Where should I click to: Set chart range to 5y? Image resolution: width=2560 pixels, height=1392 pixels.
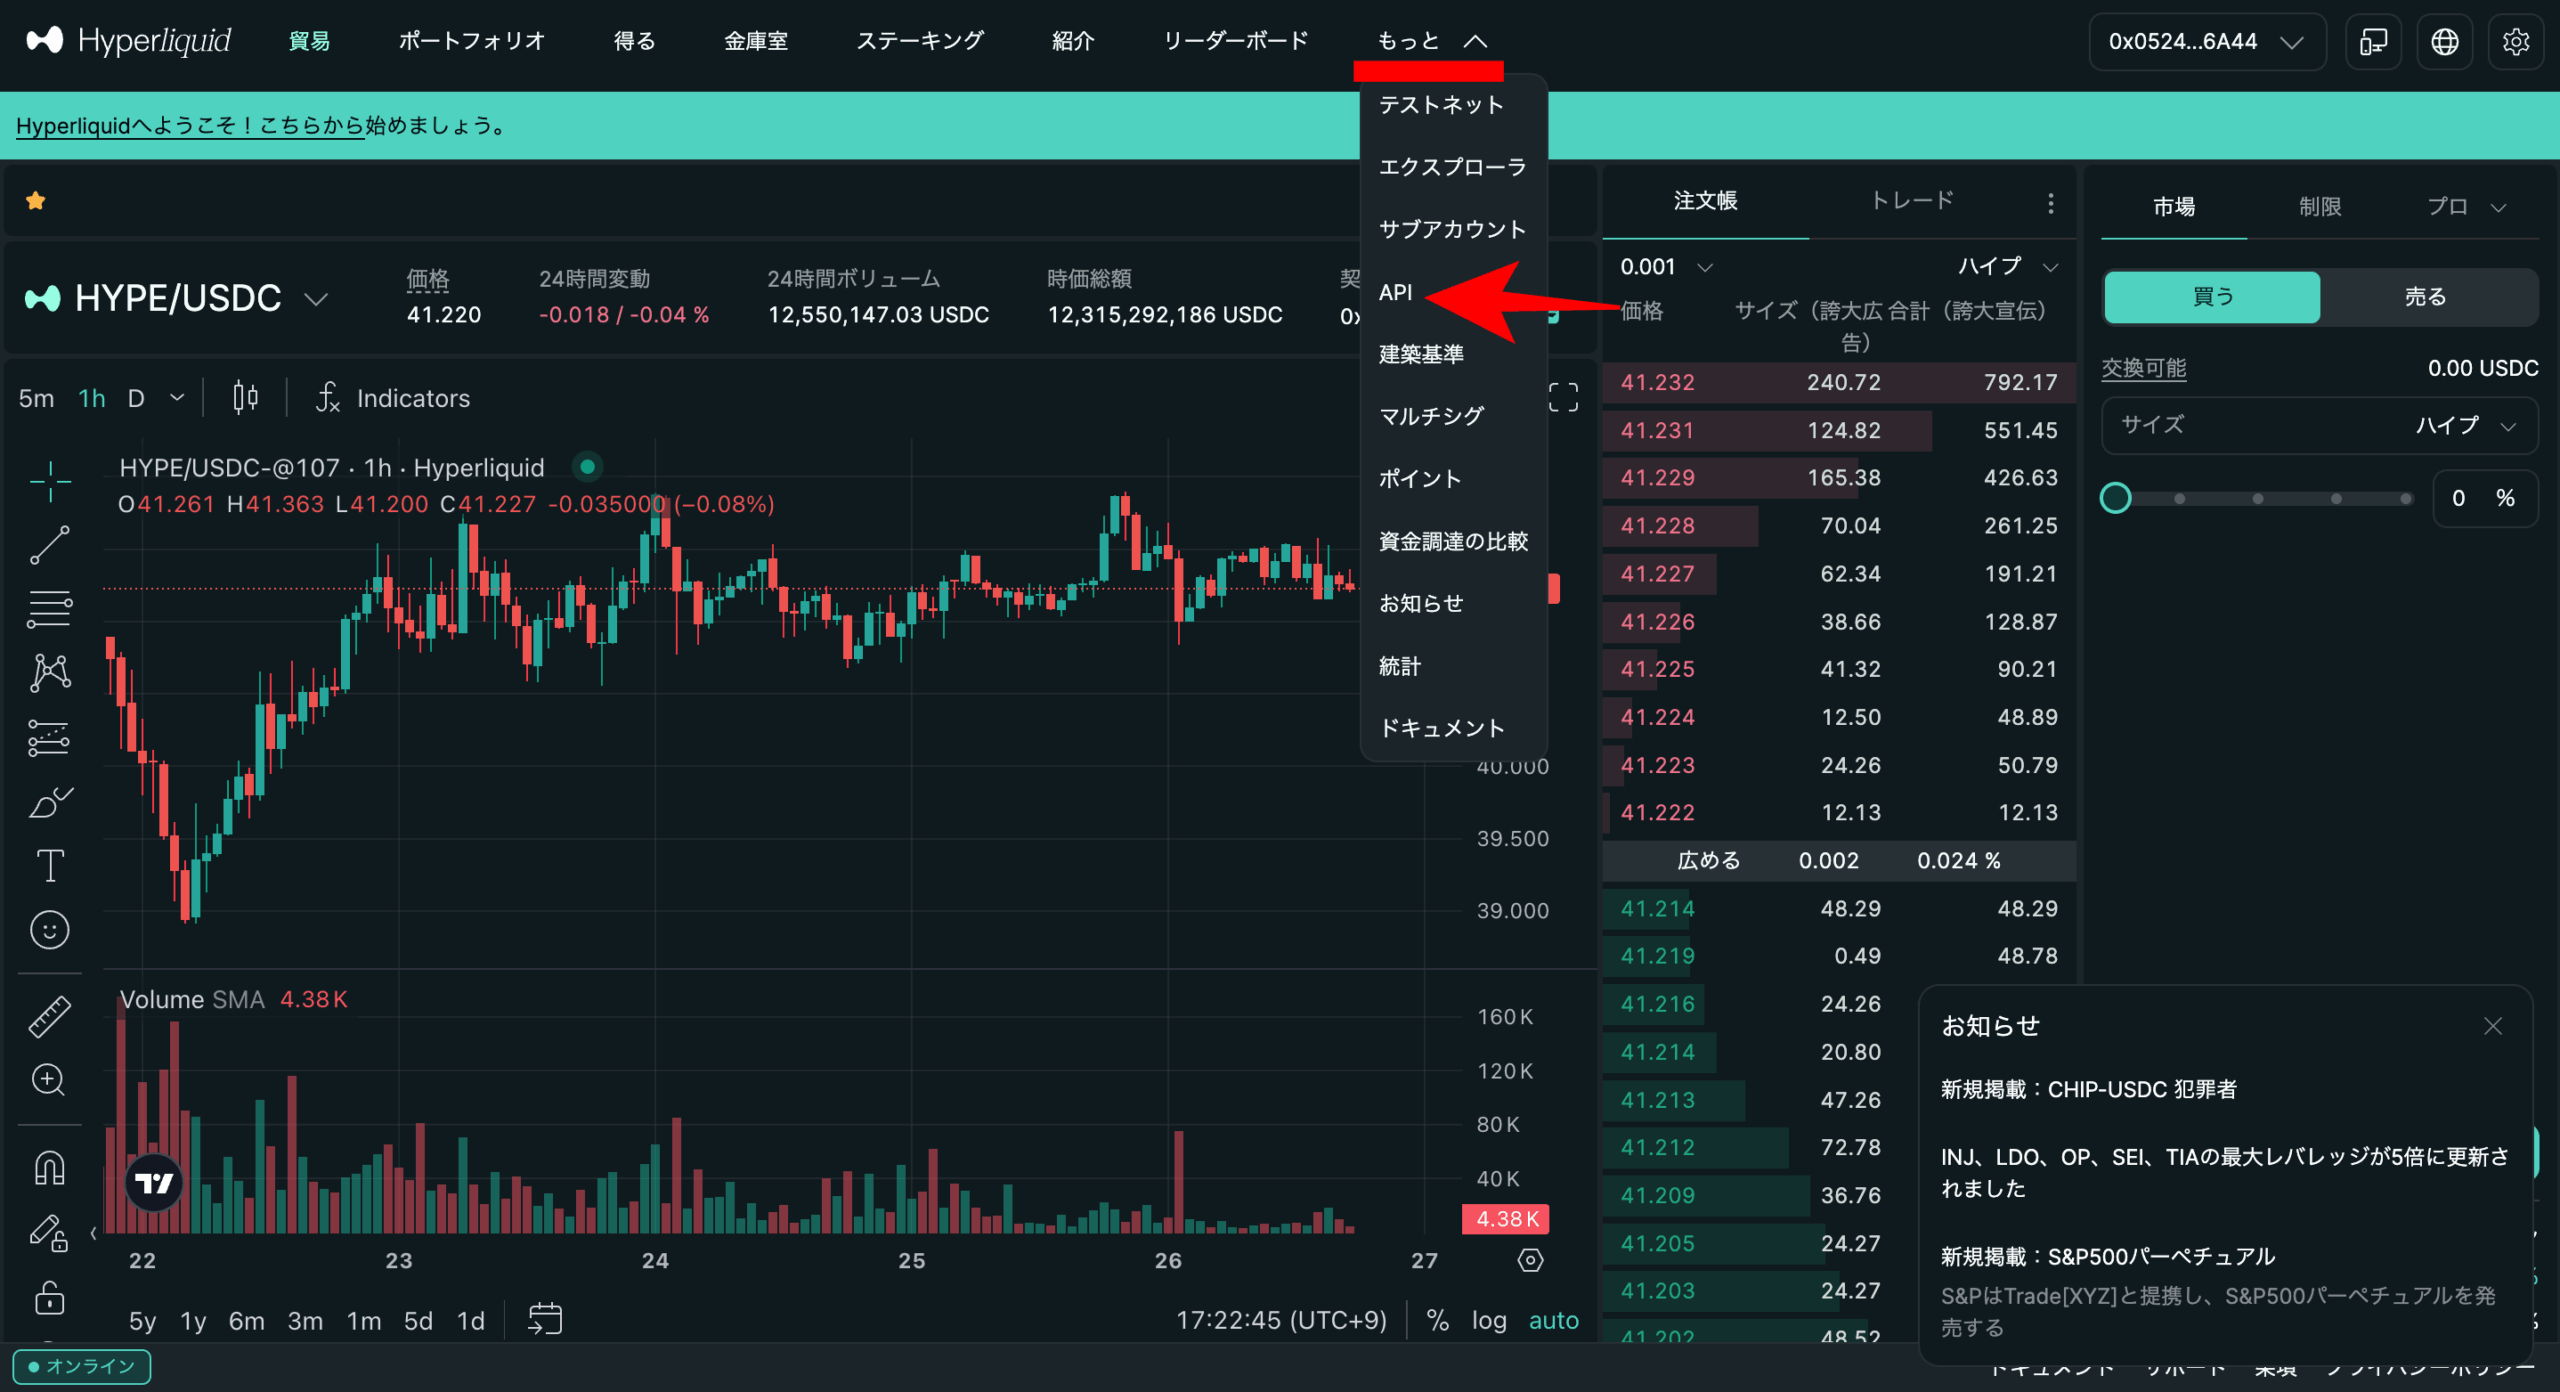click(x=142, y=1320)
